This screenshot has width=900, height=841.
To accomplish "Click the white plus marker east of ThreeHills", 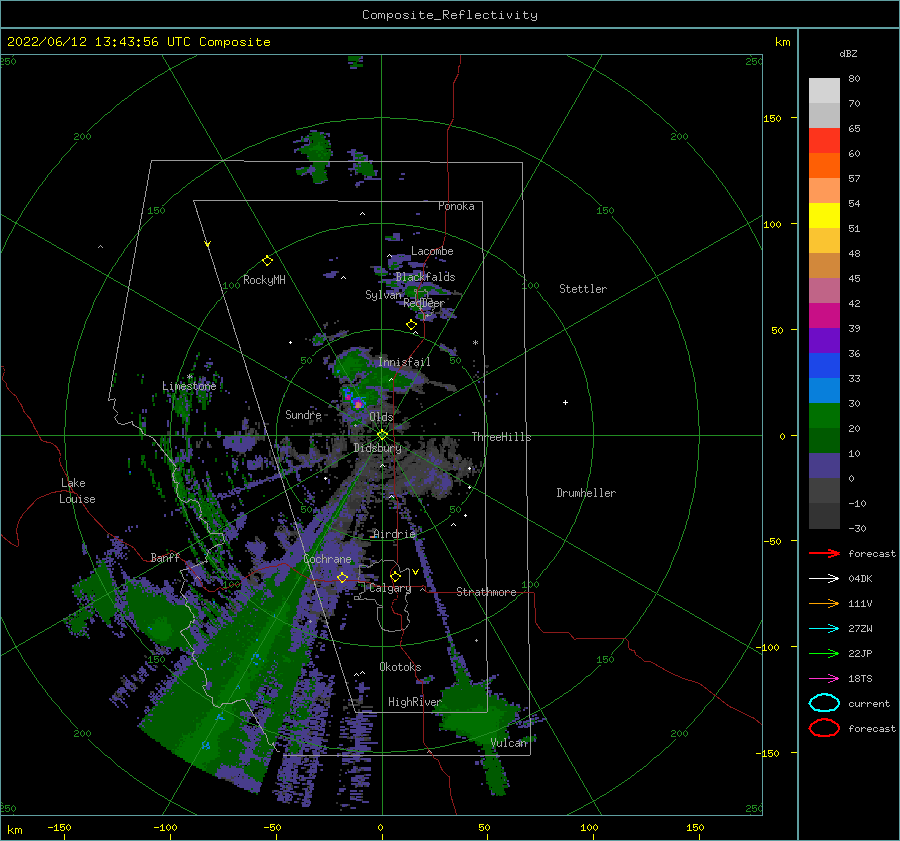I will (565, 402).
